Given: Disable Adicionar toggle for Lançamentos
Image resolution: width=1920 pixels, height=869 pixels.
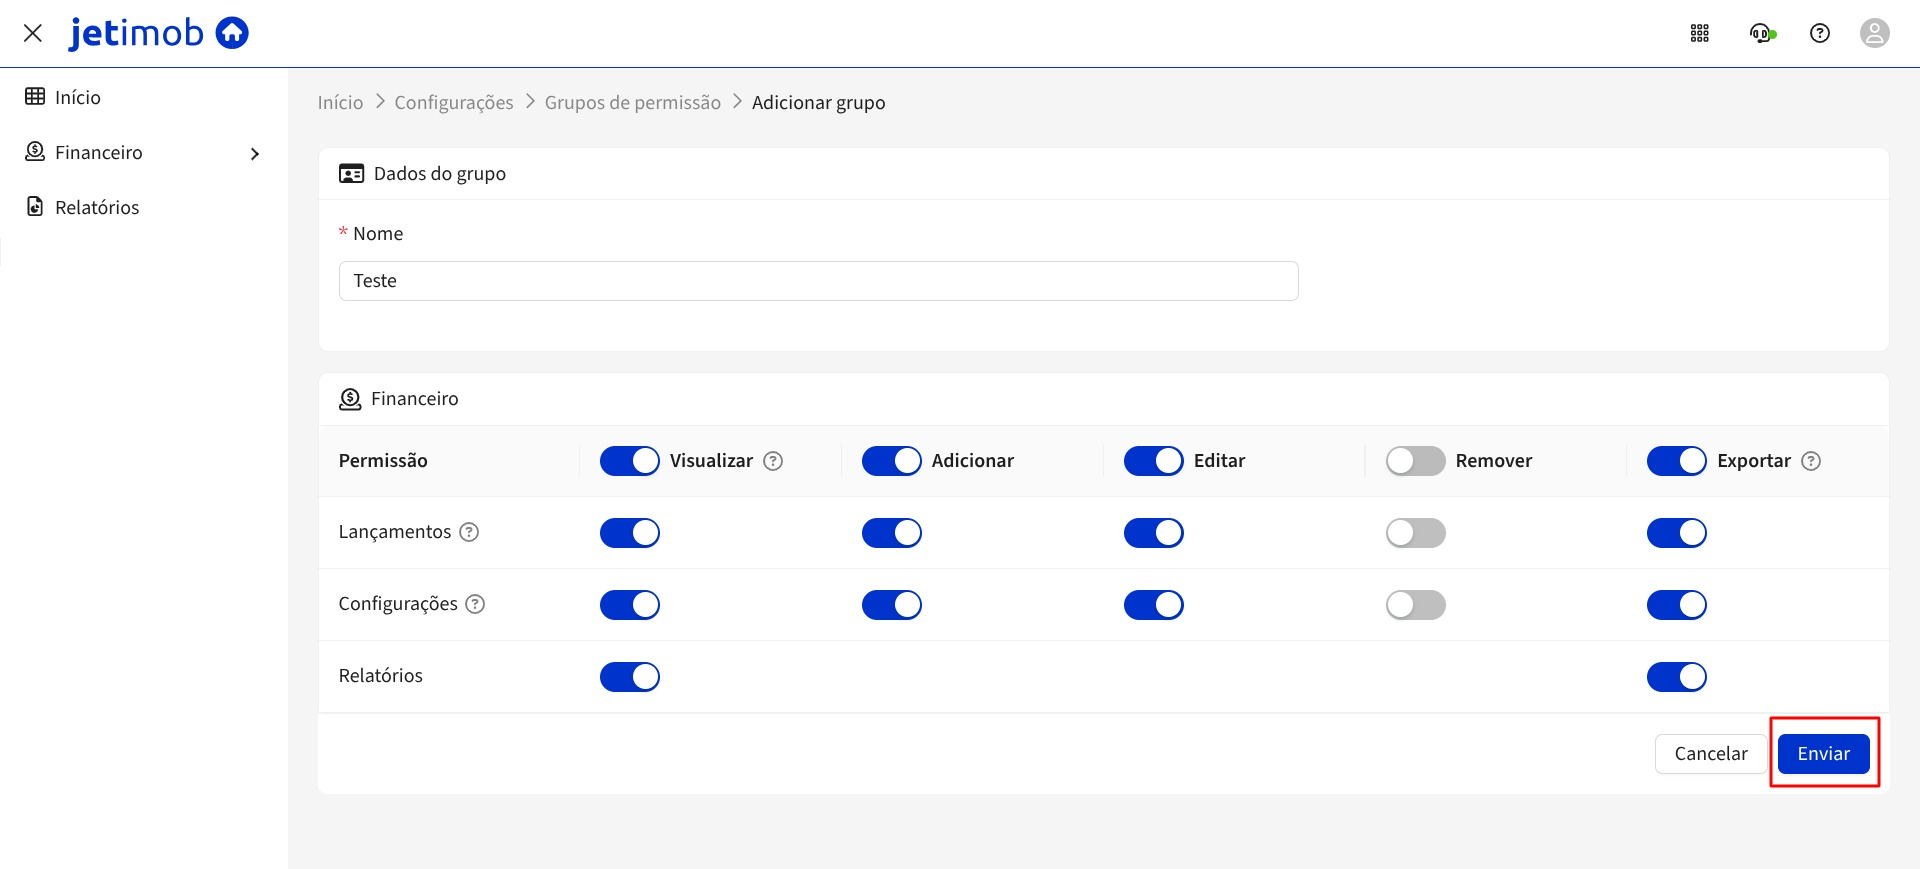Looking at the screenshot, I should (891, 533).
